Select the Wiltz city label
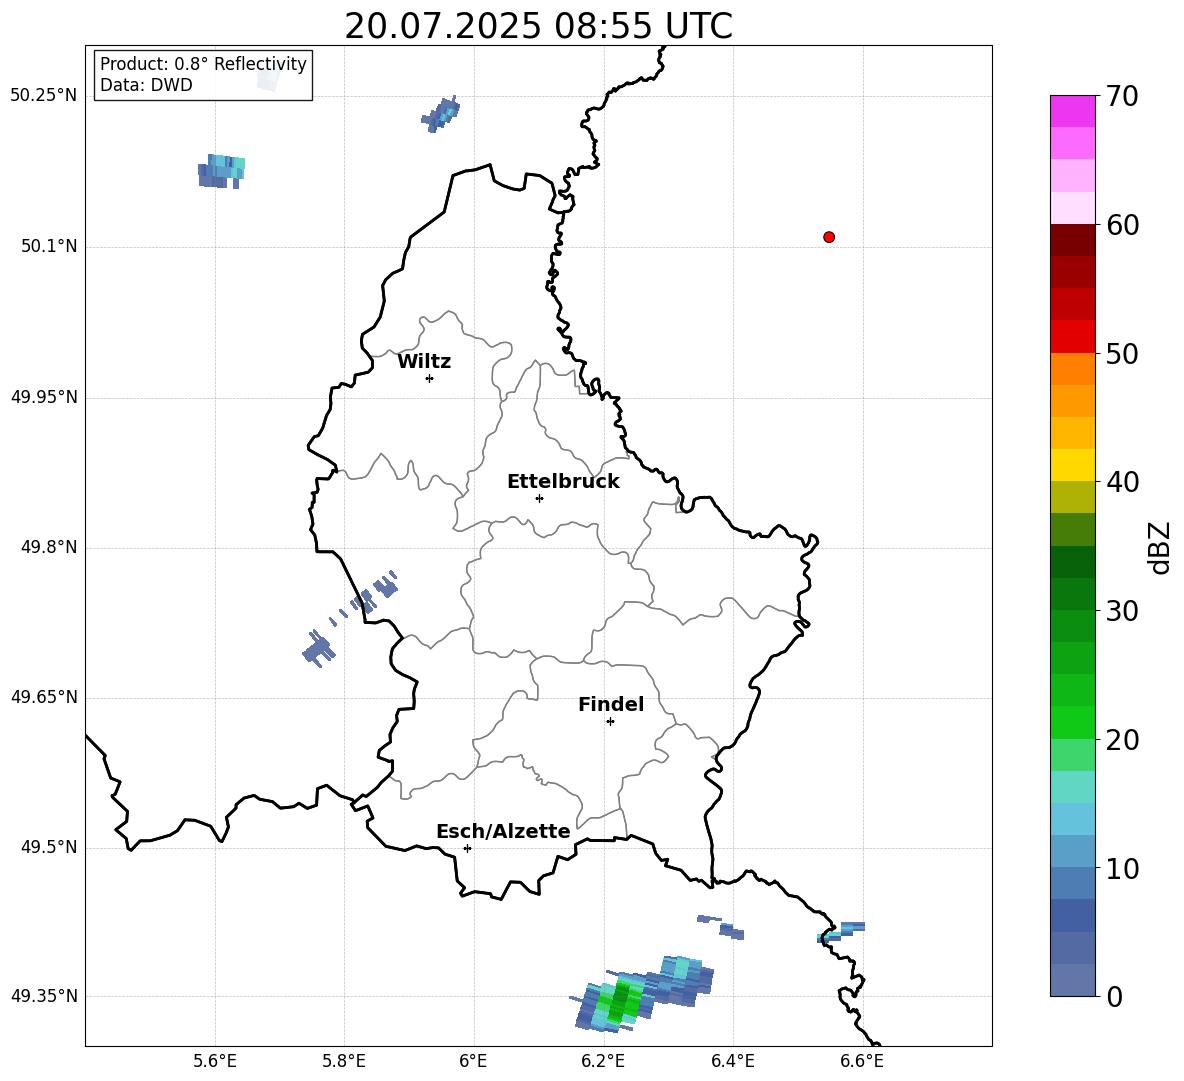Screen dimensions: 1184x1081 point(424,362)
